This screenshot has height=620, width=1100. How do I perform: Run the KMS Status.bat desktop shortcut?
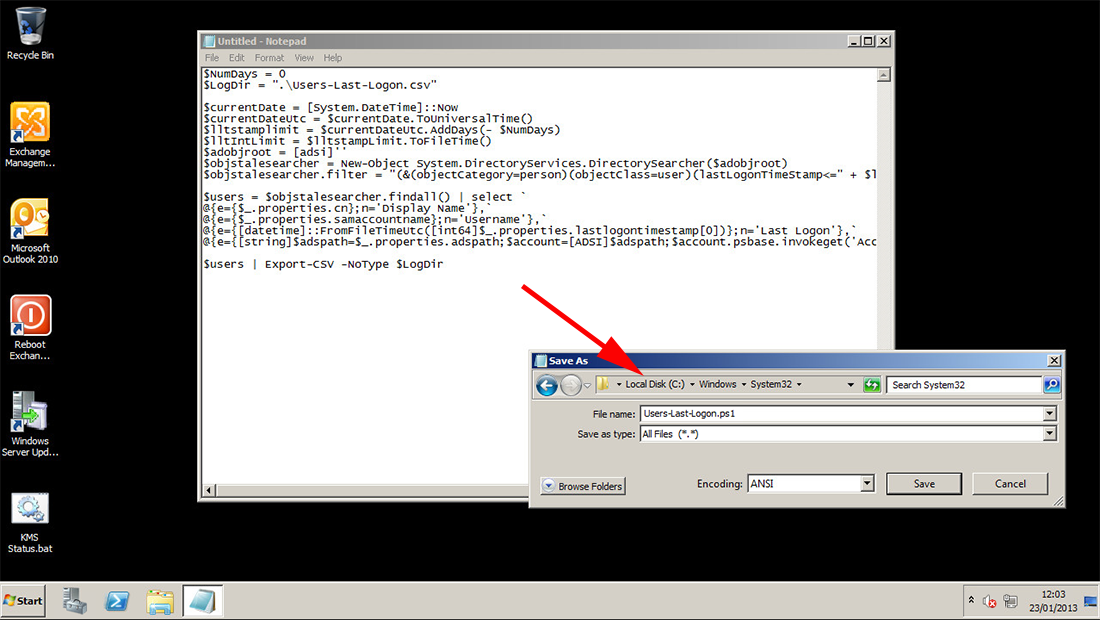[30, 510]
